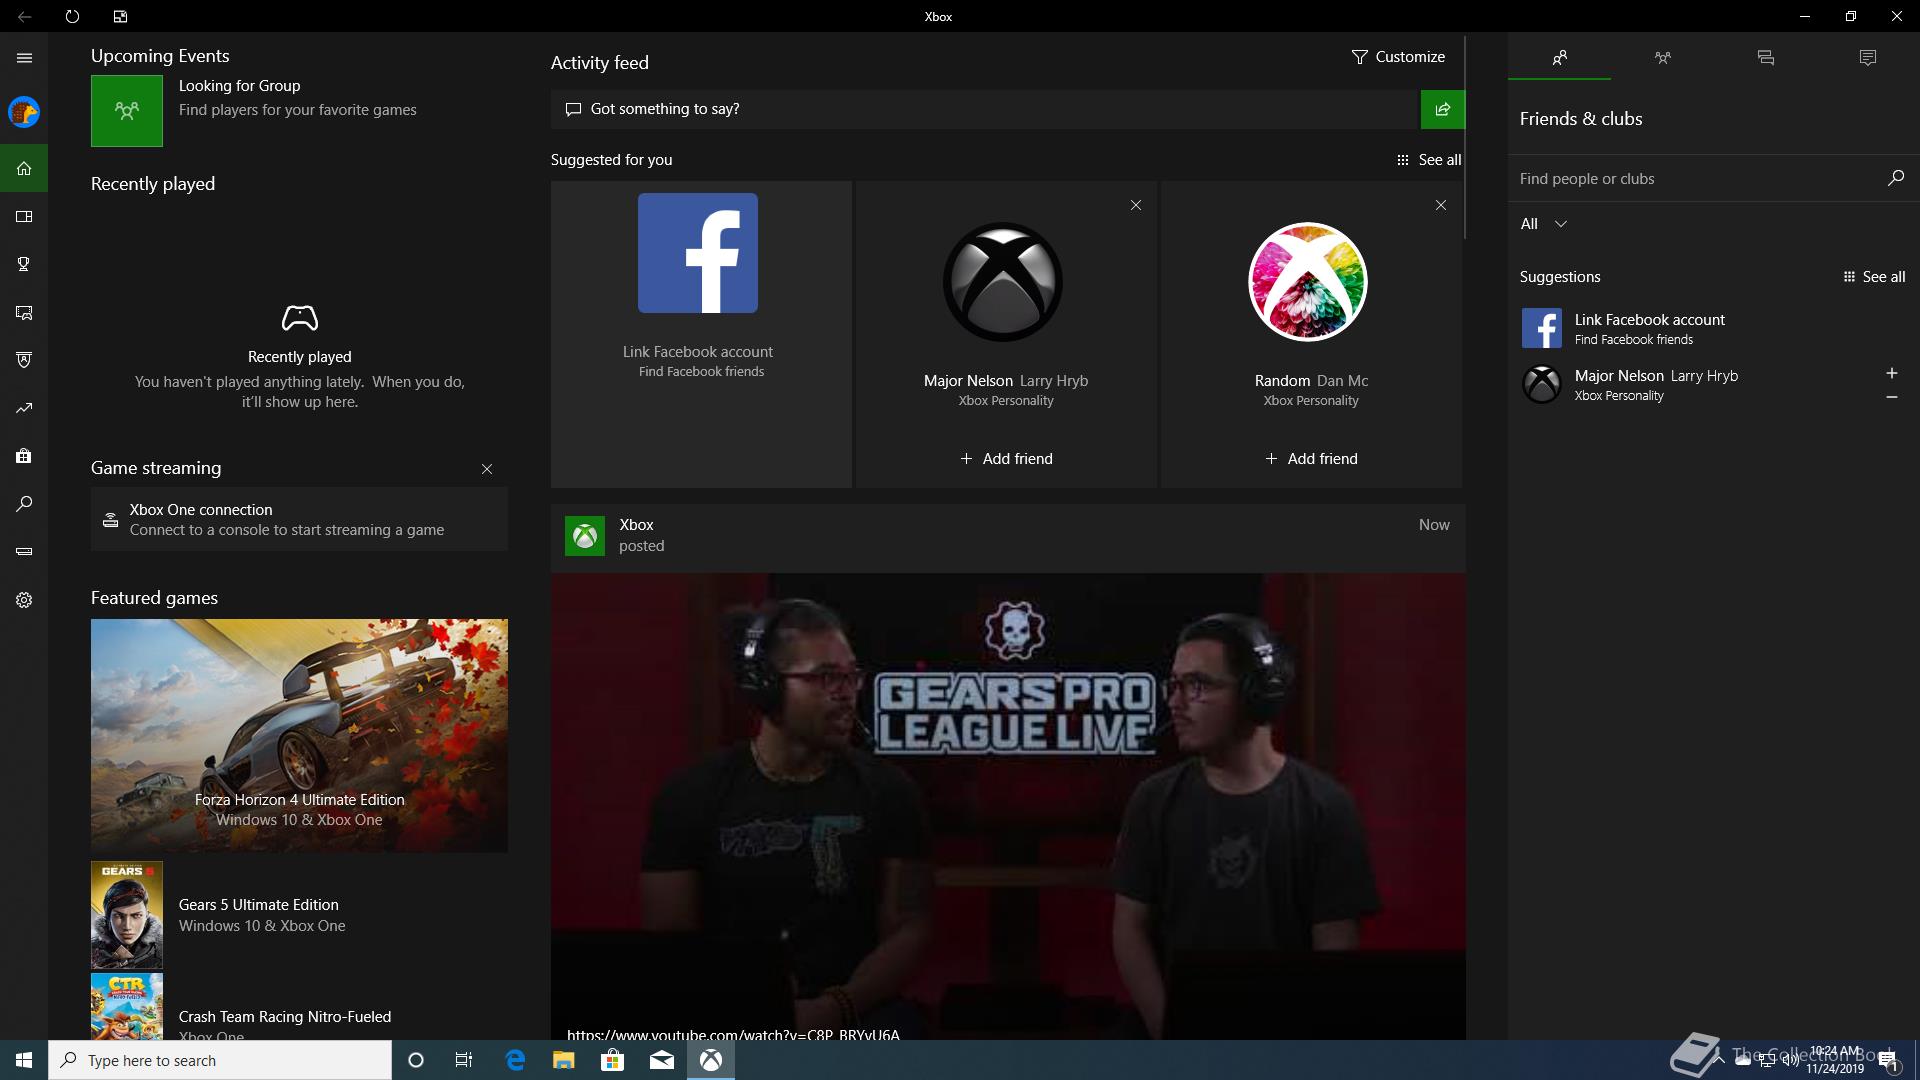Screen dimensions: 1920x1080
Task: Open Trending arrow icon
Action: 24,408
